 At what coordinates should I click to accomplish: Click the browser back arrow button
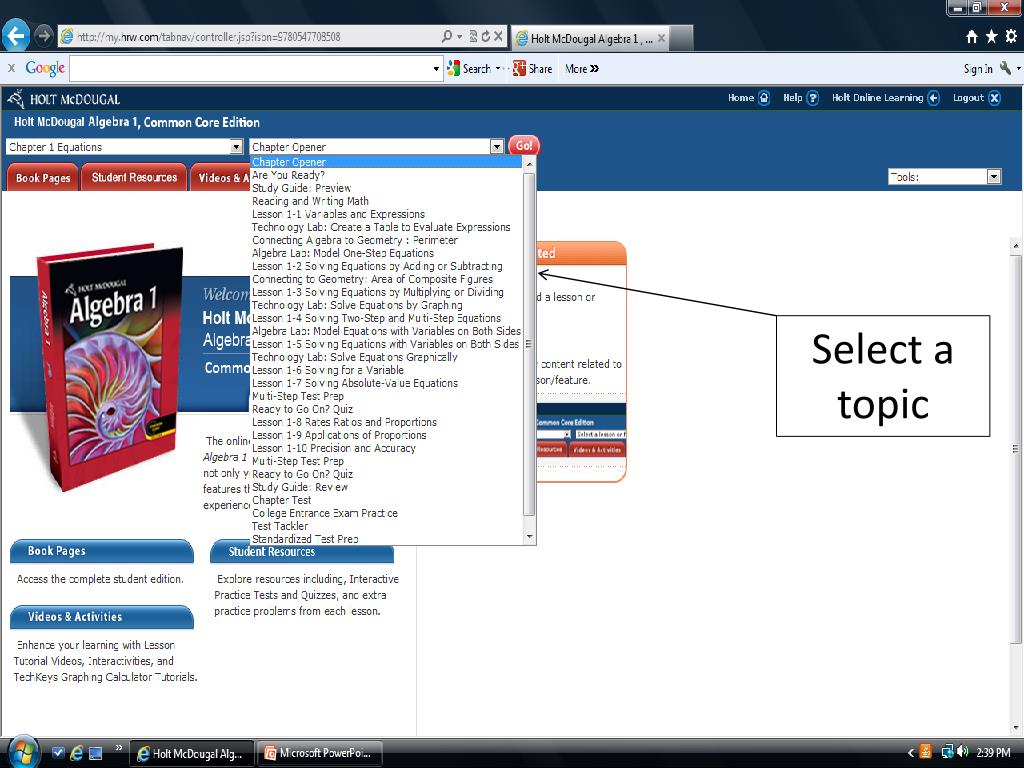click(x=16, y=35)
